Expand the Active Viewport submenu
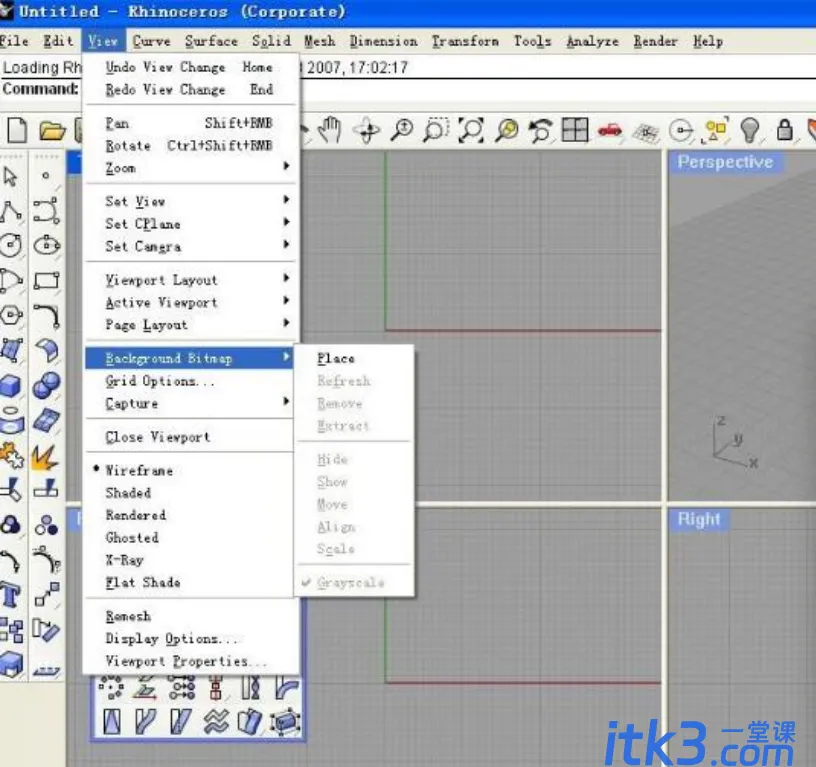This screenshot has width=816, height=767. click(x=192, y=302)
